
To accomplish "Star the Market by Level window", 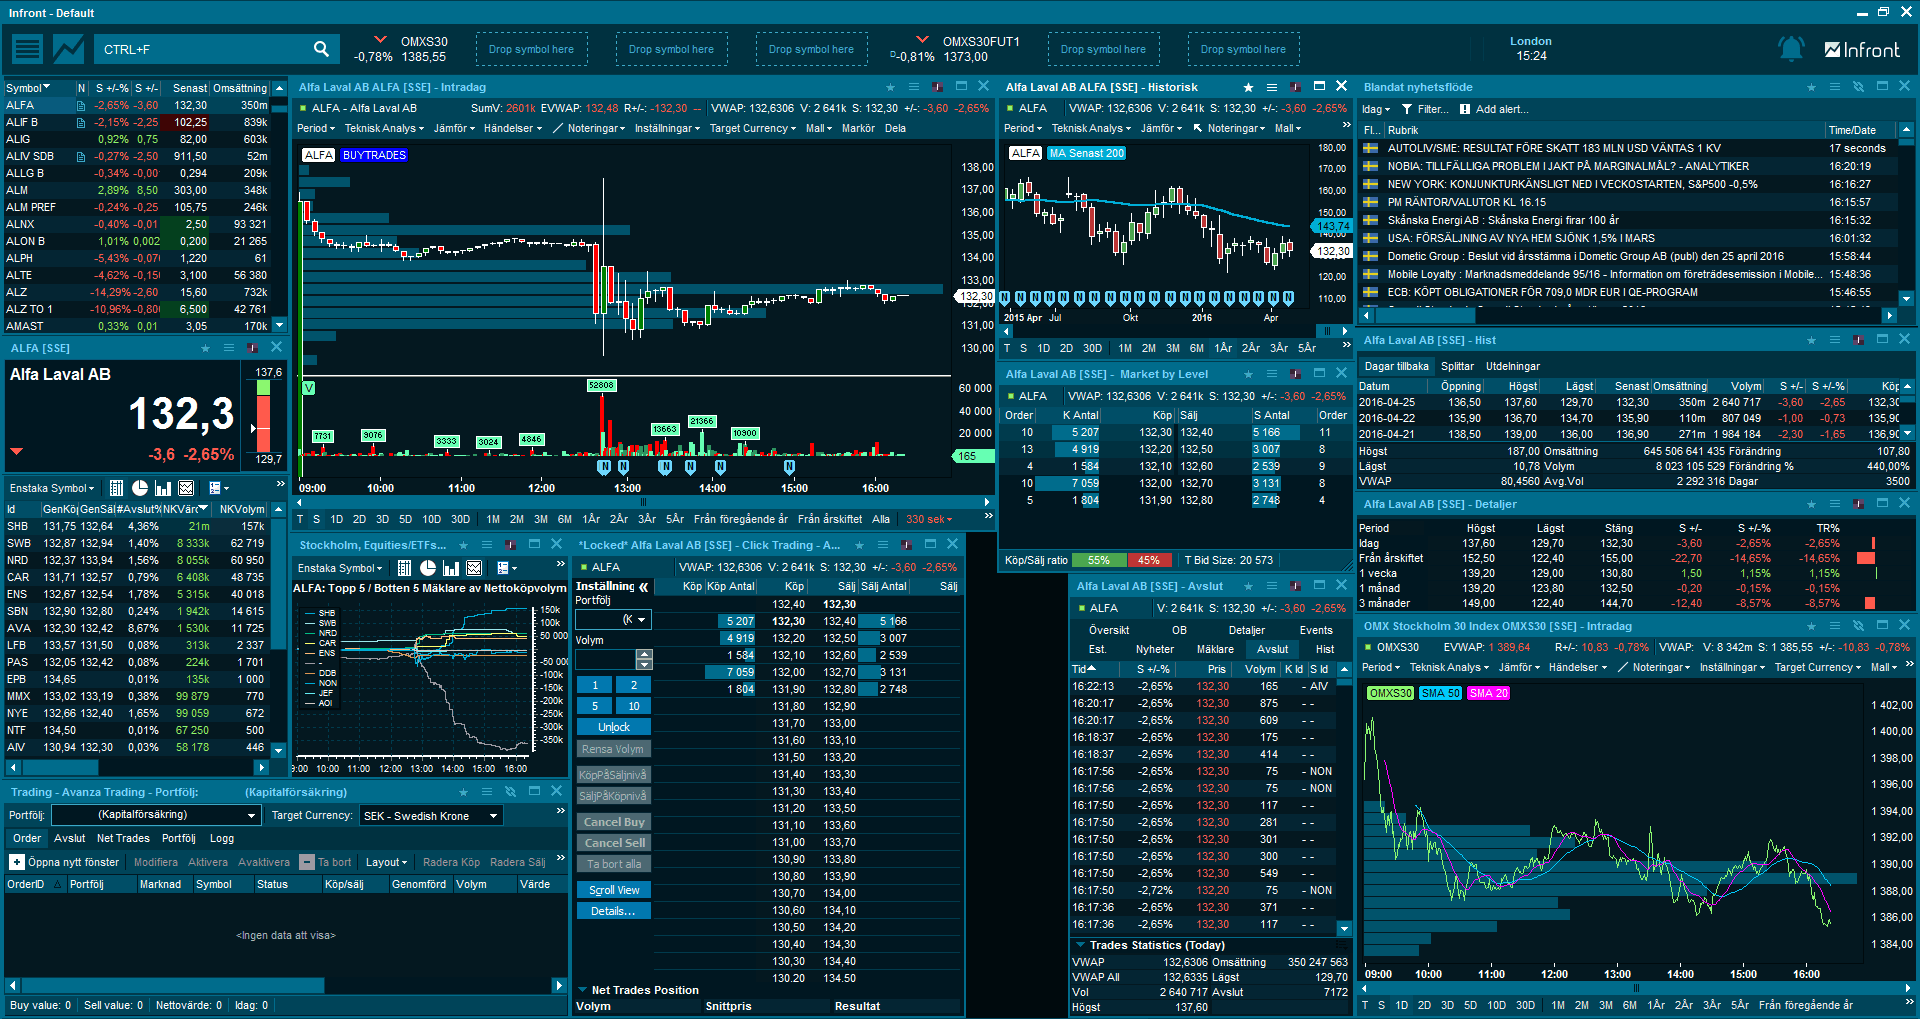I will (1248, 374).
